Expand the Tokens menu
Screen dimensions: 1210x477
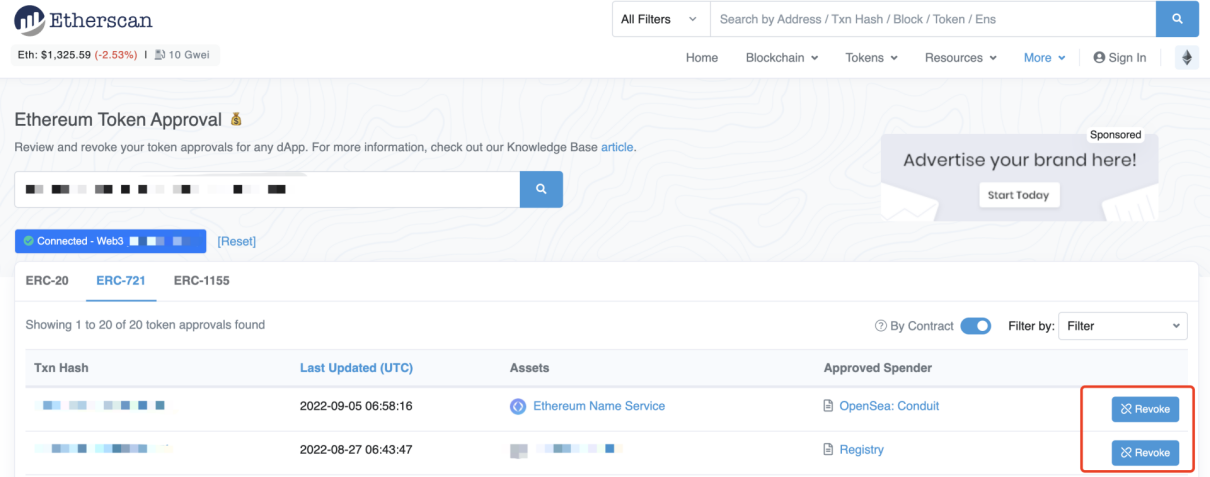871,58
